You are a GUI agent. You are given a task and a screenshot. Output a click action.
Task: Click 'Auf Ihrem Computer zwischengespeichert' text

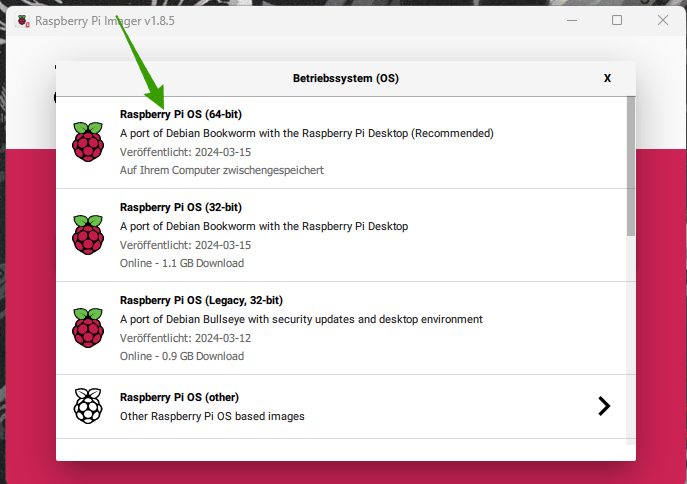click(x=222, y=170)
